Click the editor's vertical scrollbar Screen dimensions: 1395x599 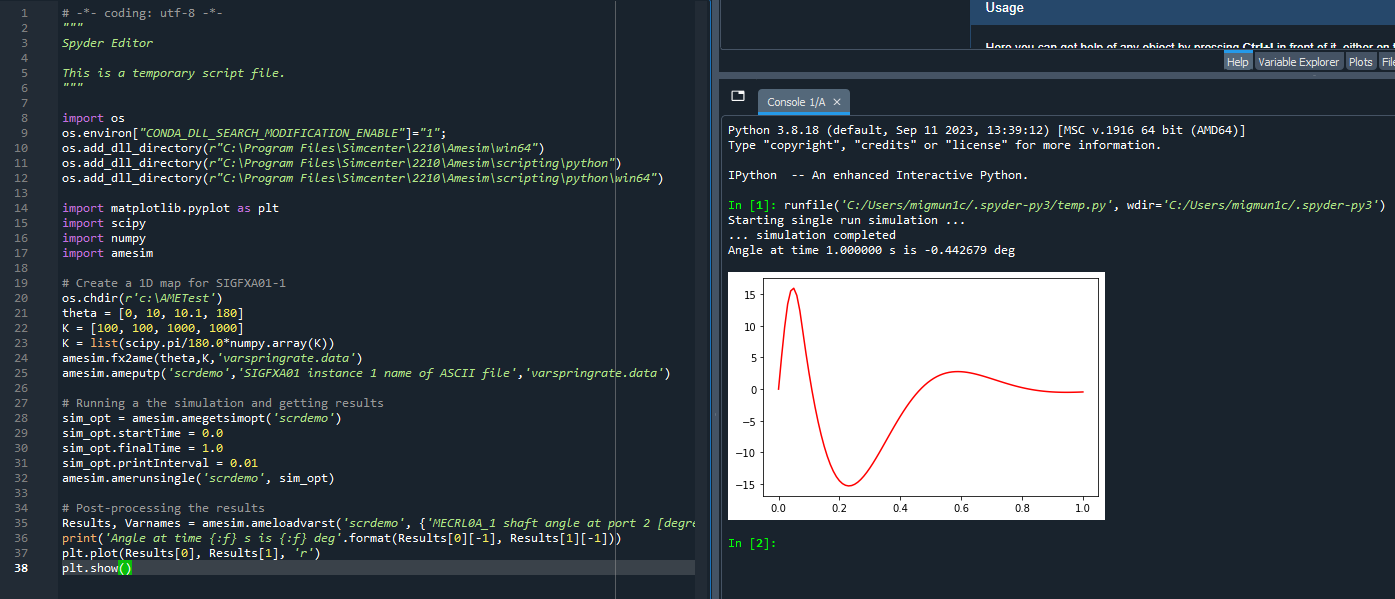tap(702, 300)
